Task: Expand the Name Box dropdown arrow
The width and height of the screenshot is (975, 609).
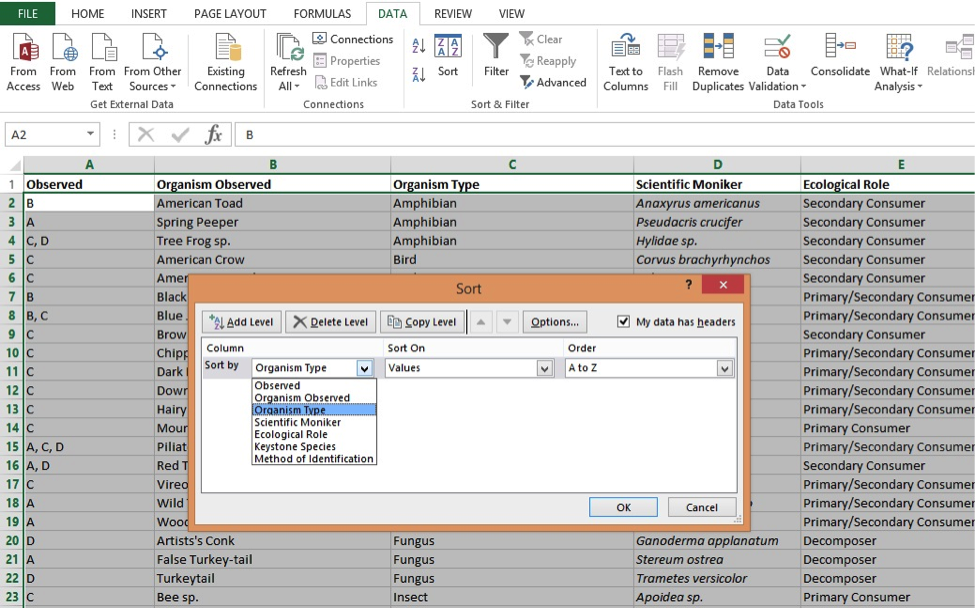Action: pos(91,135)
